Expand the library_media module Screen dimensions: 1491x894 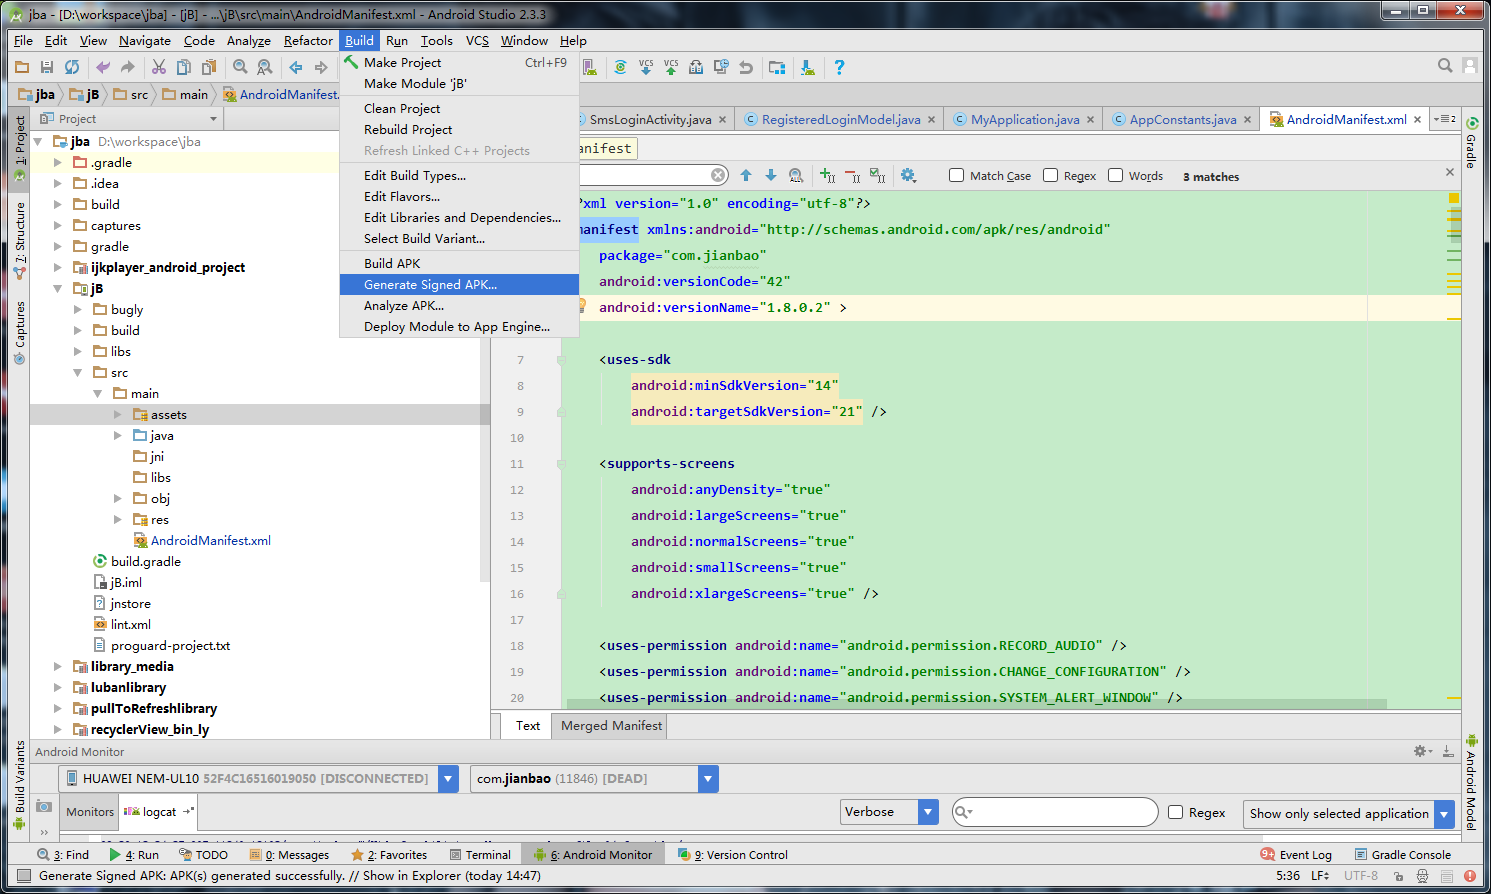click(57, 666)
